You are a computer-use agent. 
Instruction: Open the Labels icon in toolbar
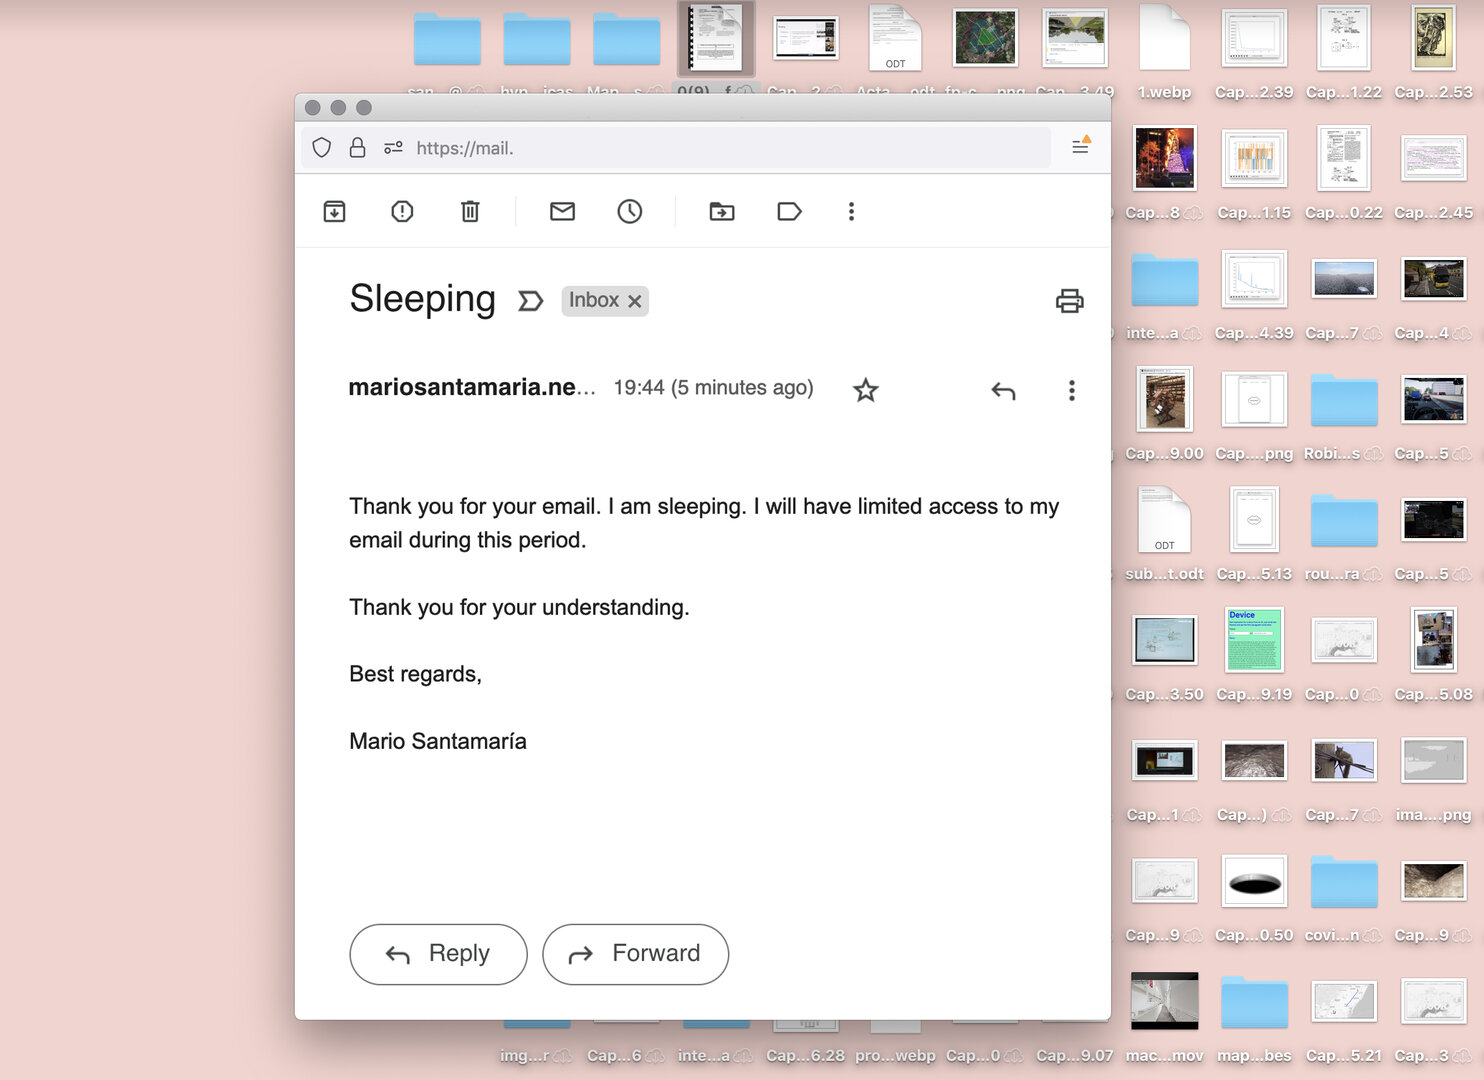(x=789, y=211)
